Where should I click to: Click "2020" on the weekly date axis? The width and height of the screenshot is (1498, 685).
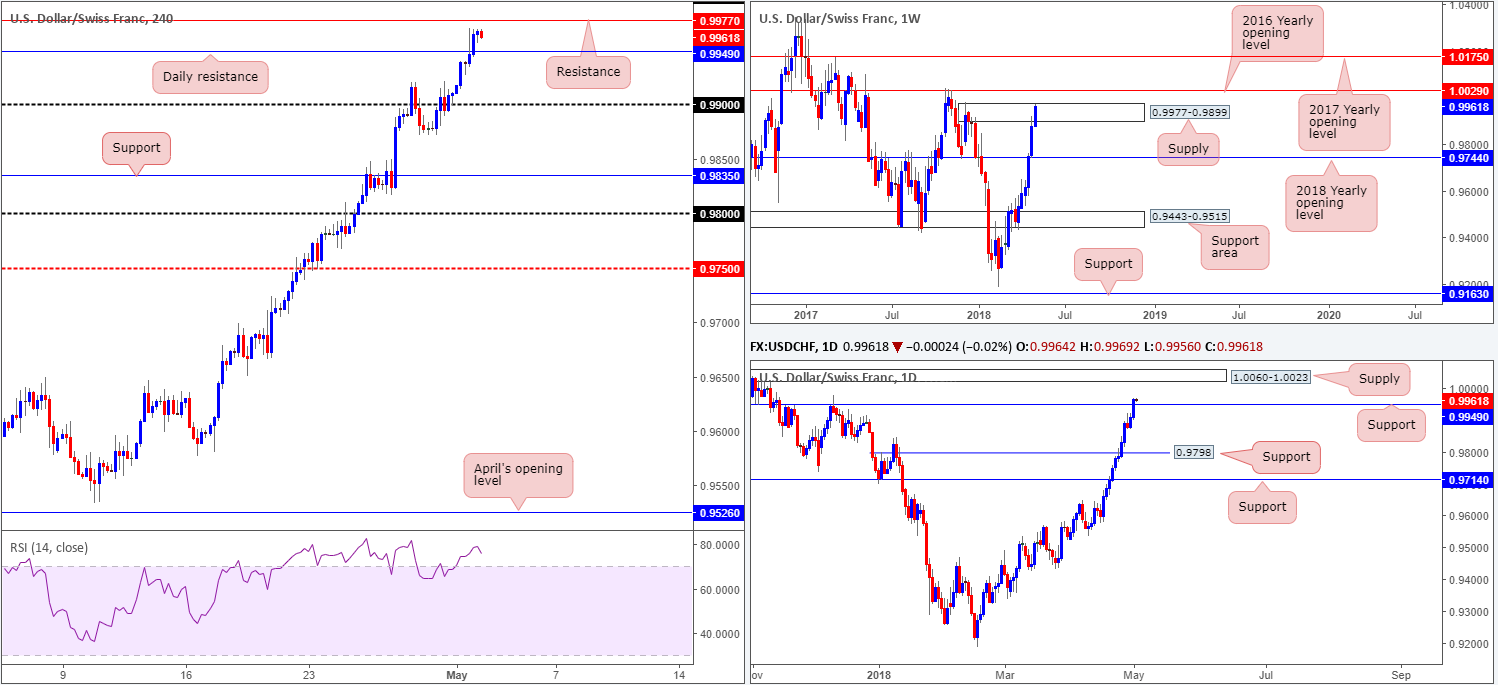coord(1329,314)
